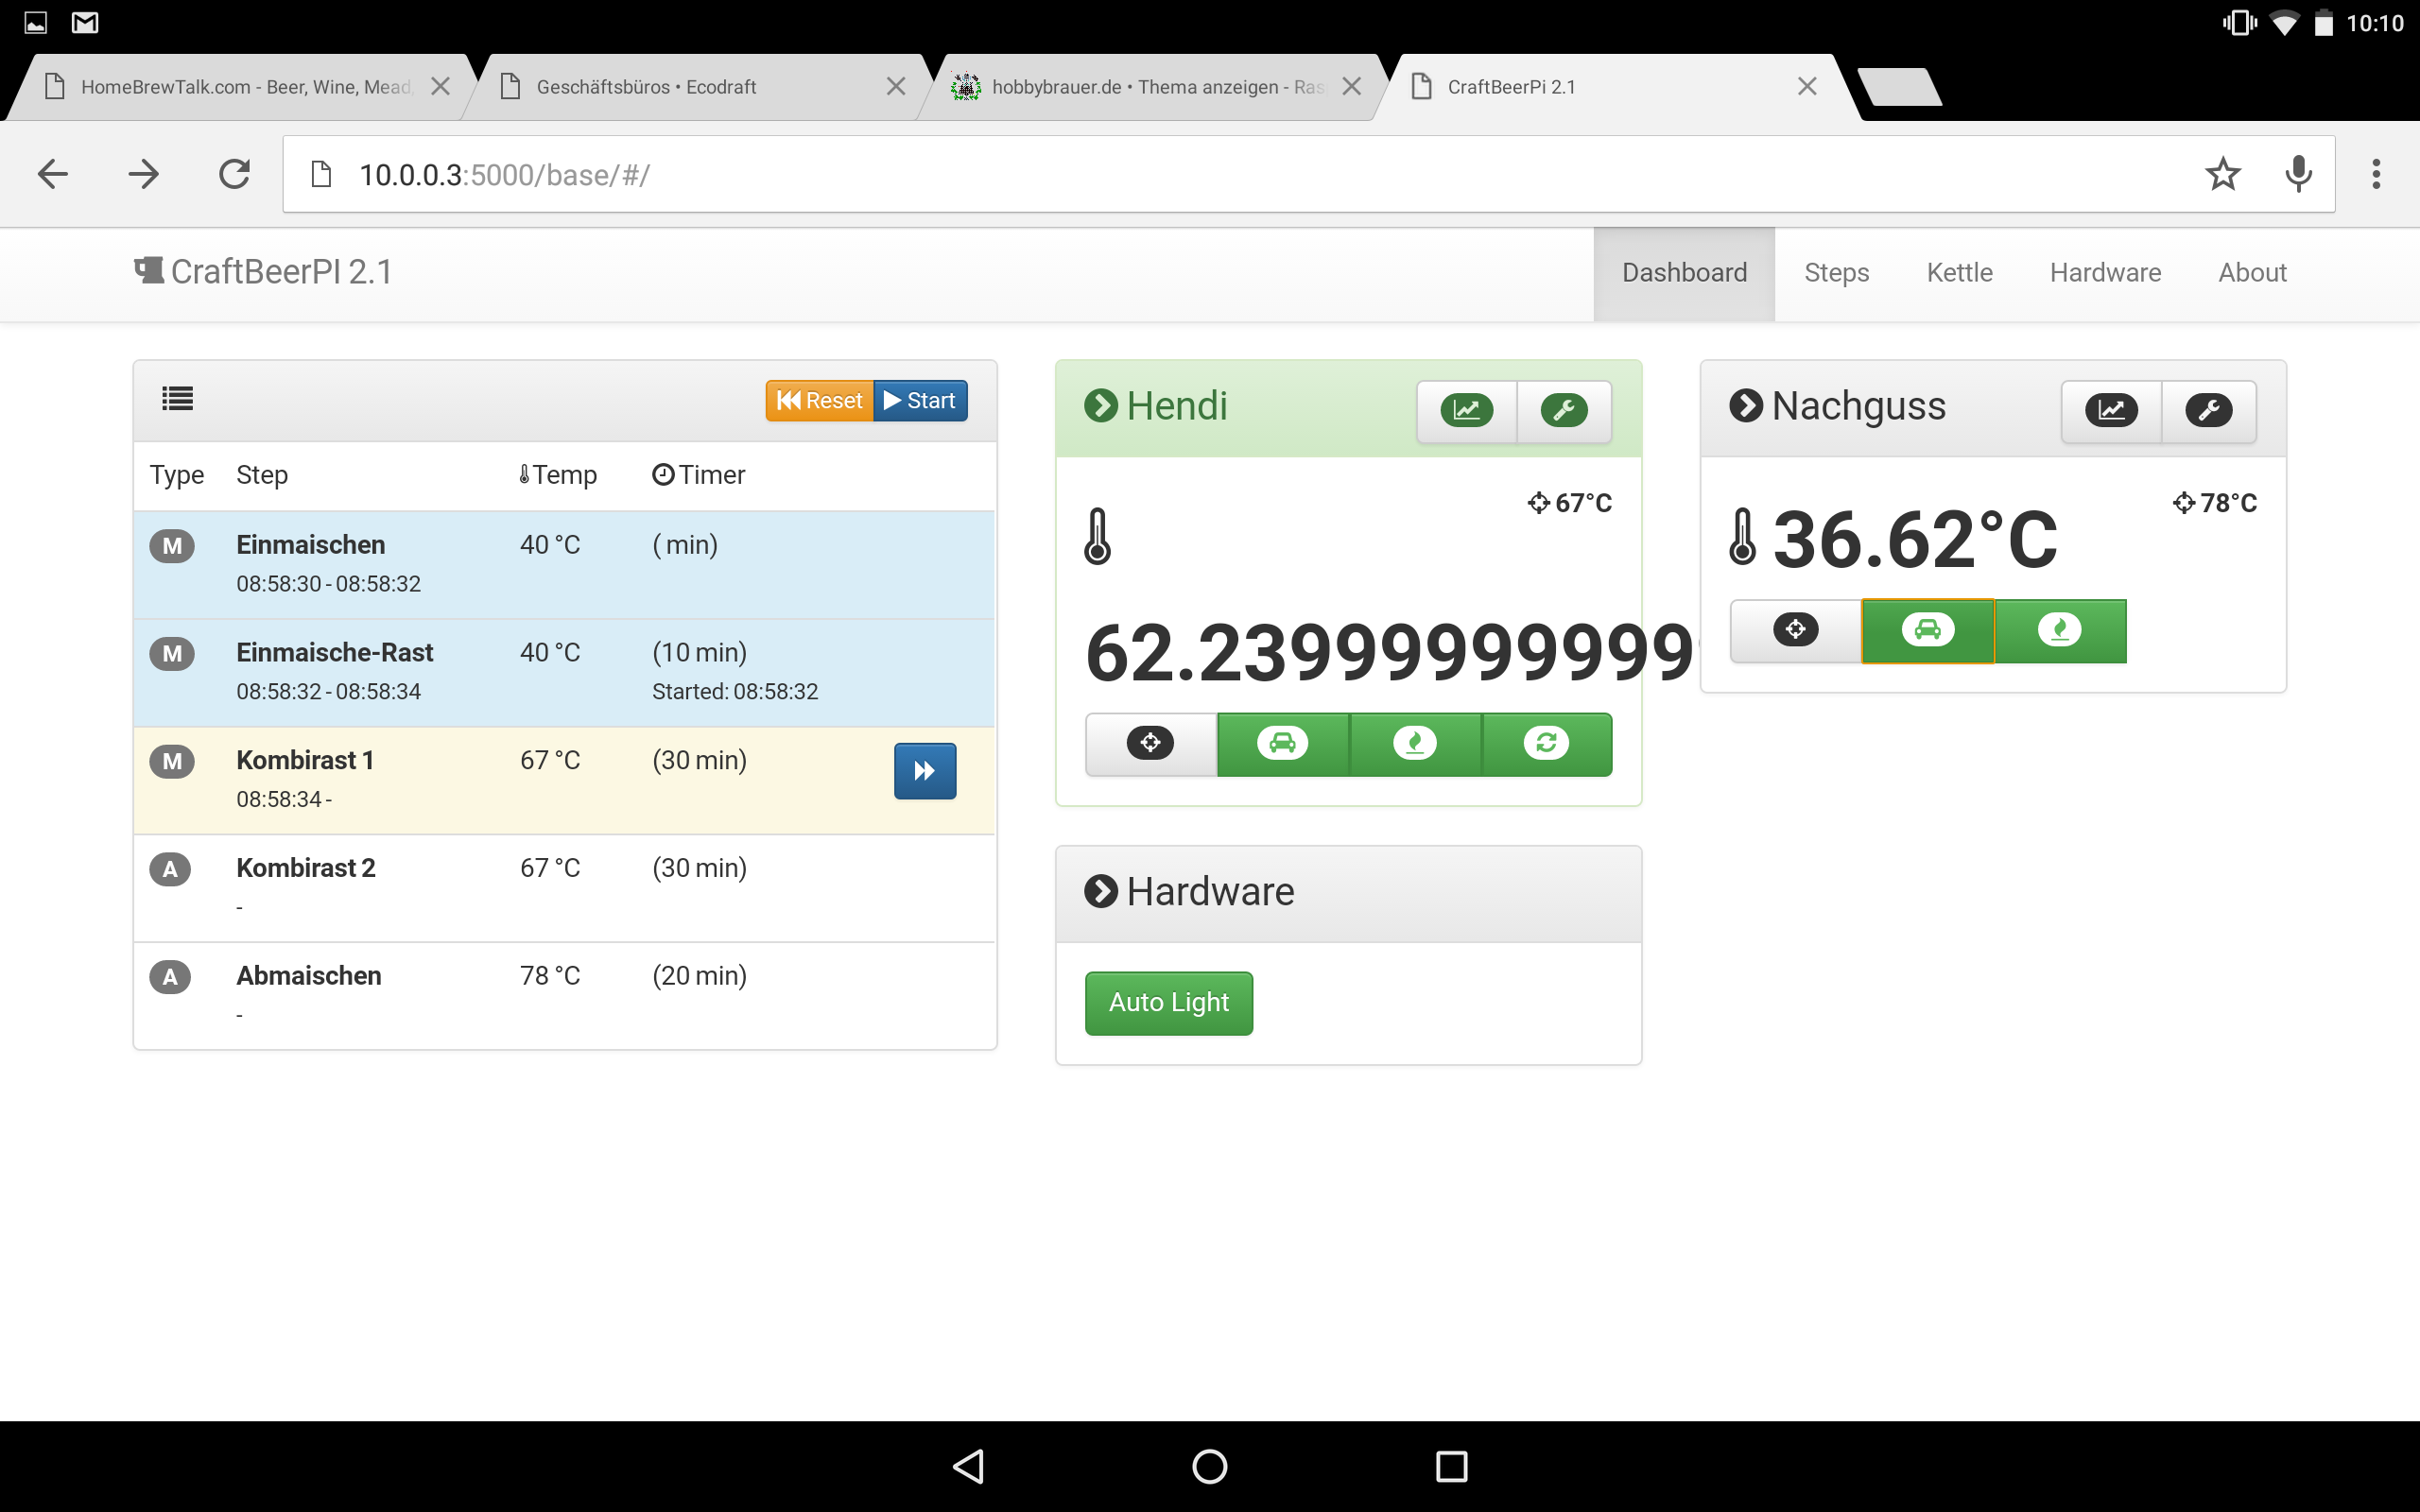This screenshot has height=1512, width=2420.
Task: Open the Kettle menu item
Action: (x=1959, y=273)
